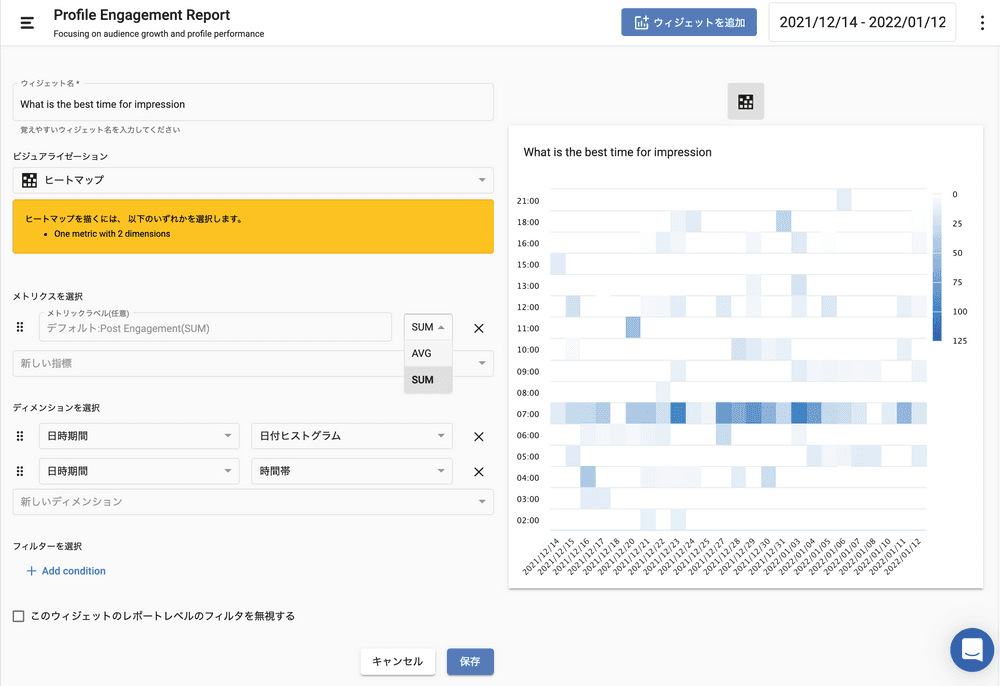This screenshot has width=1000, height=686.
Task: Expand the ヒートマップ visualization dropdown
Action: click(253, 180)
